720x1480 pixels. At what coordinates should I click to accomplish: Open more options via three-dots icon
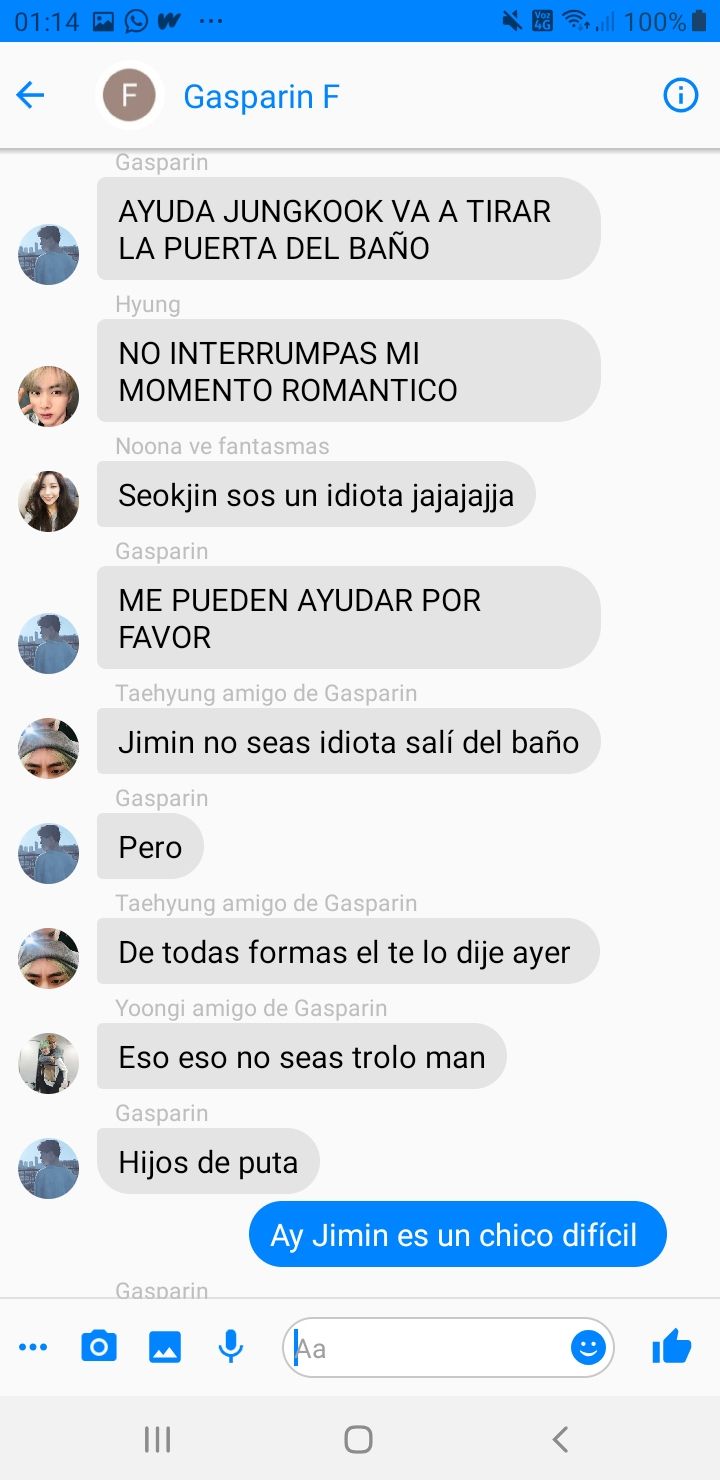pyautogui.click(x=33, y=1348)
